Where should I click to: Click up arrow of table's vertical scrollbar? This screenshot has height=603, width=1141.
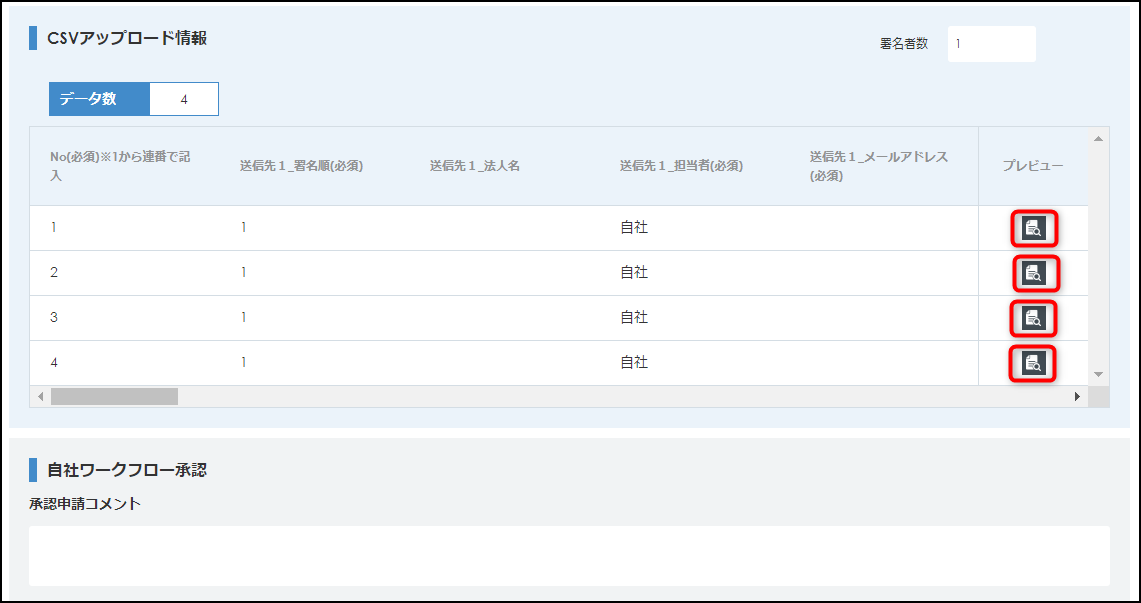click(1098, 138)
